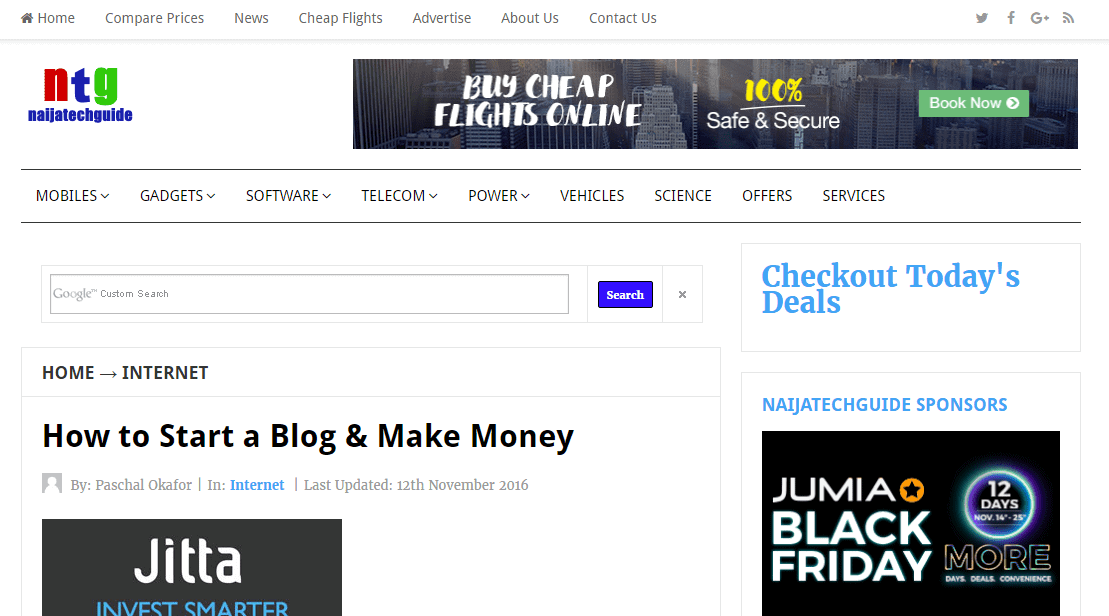The width and height of the screenshot is (1109, 616).
Task: Open the News page
Action: pyautogui.click(x=251, y=18)
